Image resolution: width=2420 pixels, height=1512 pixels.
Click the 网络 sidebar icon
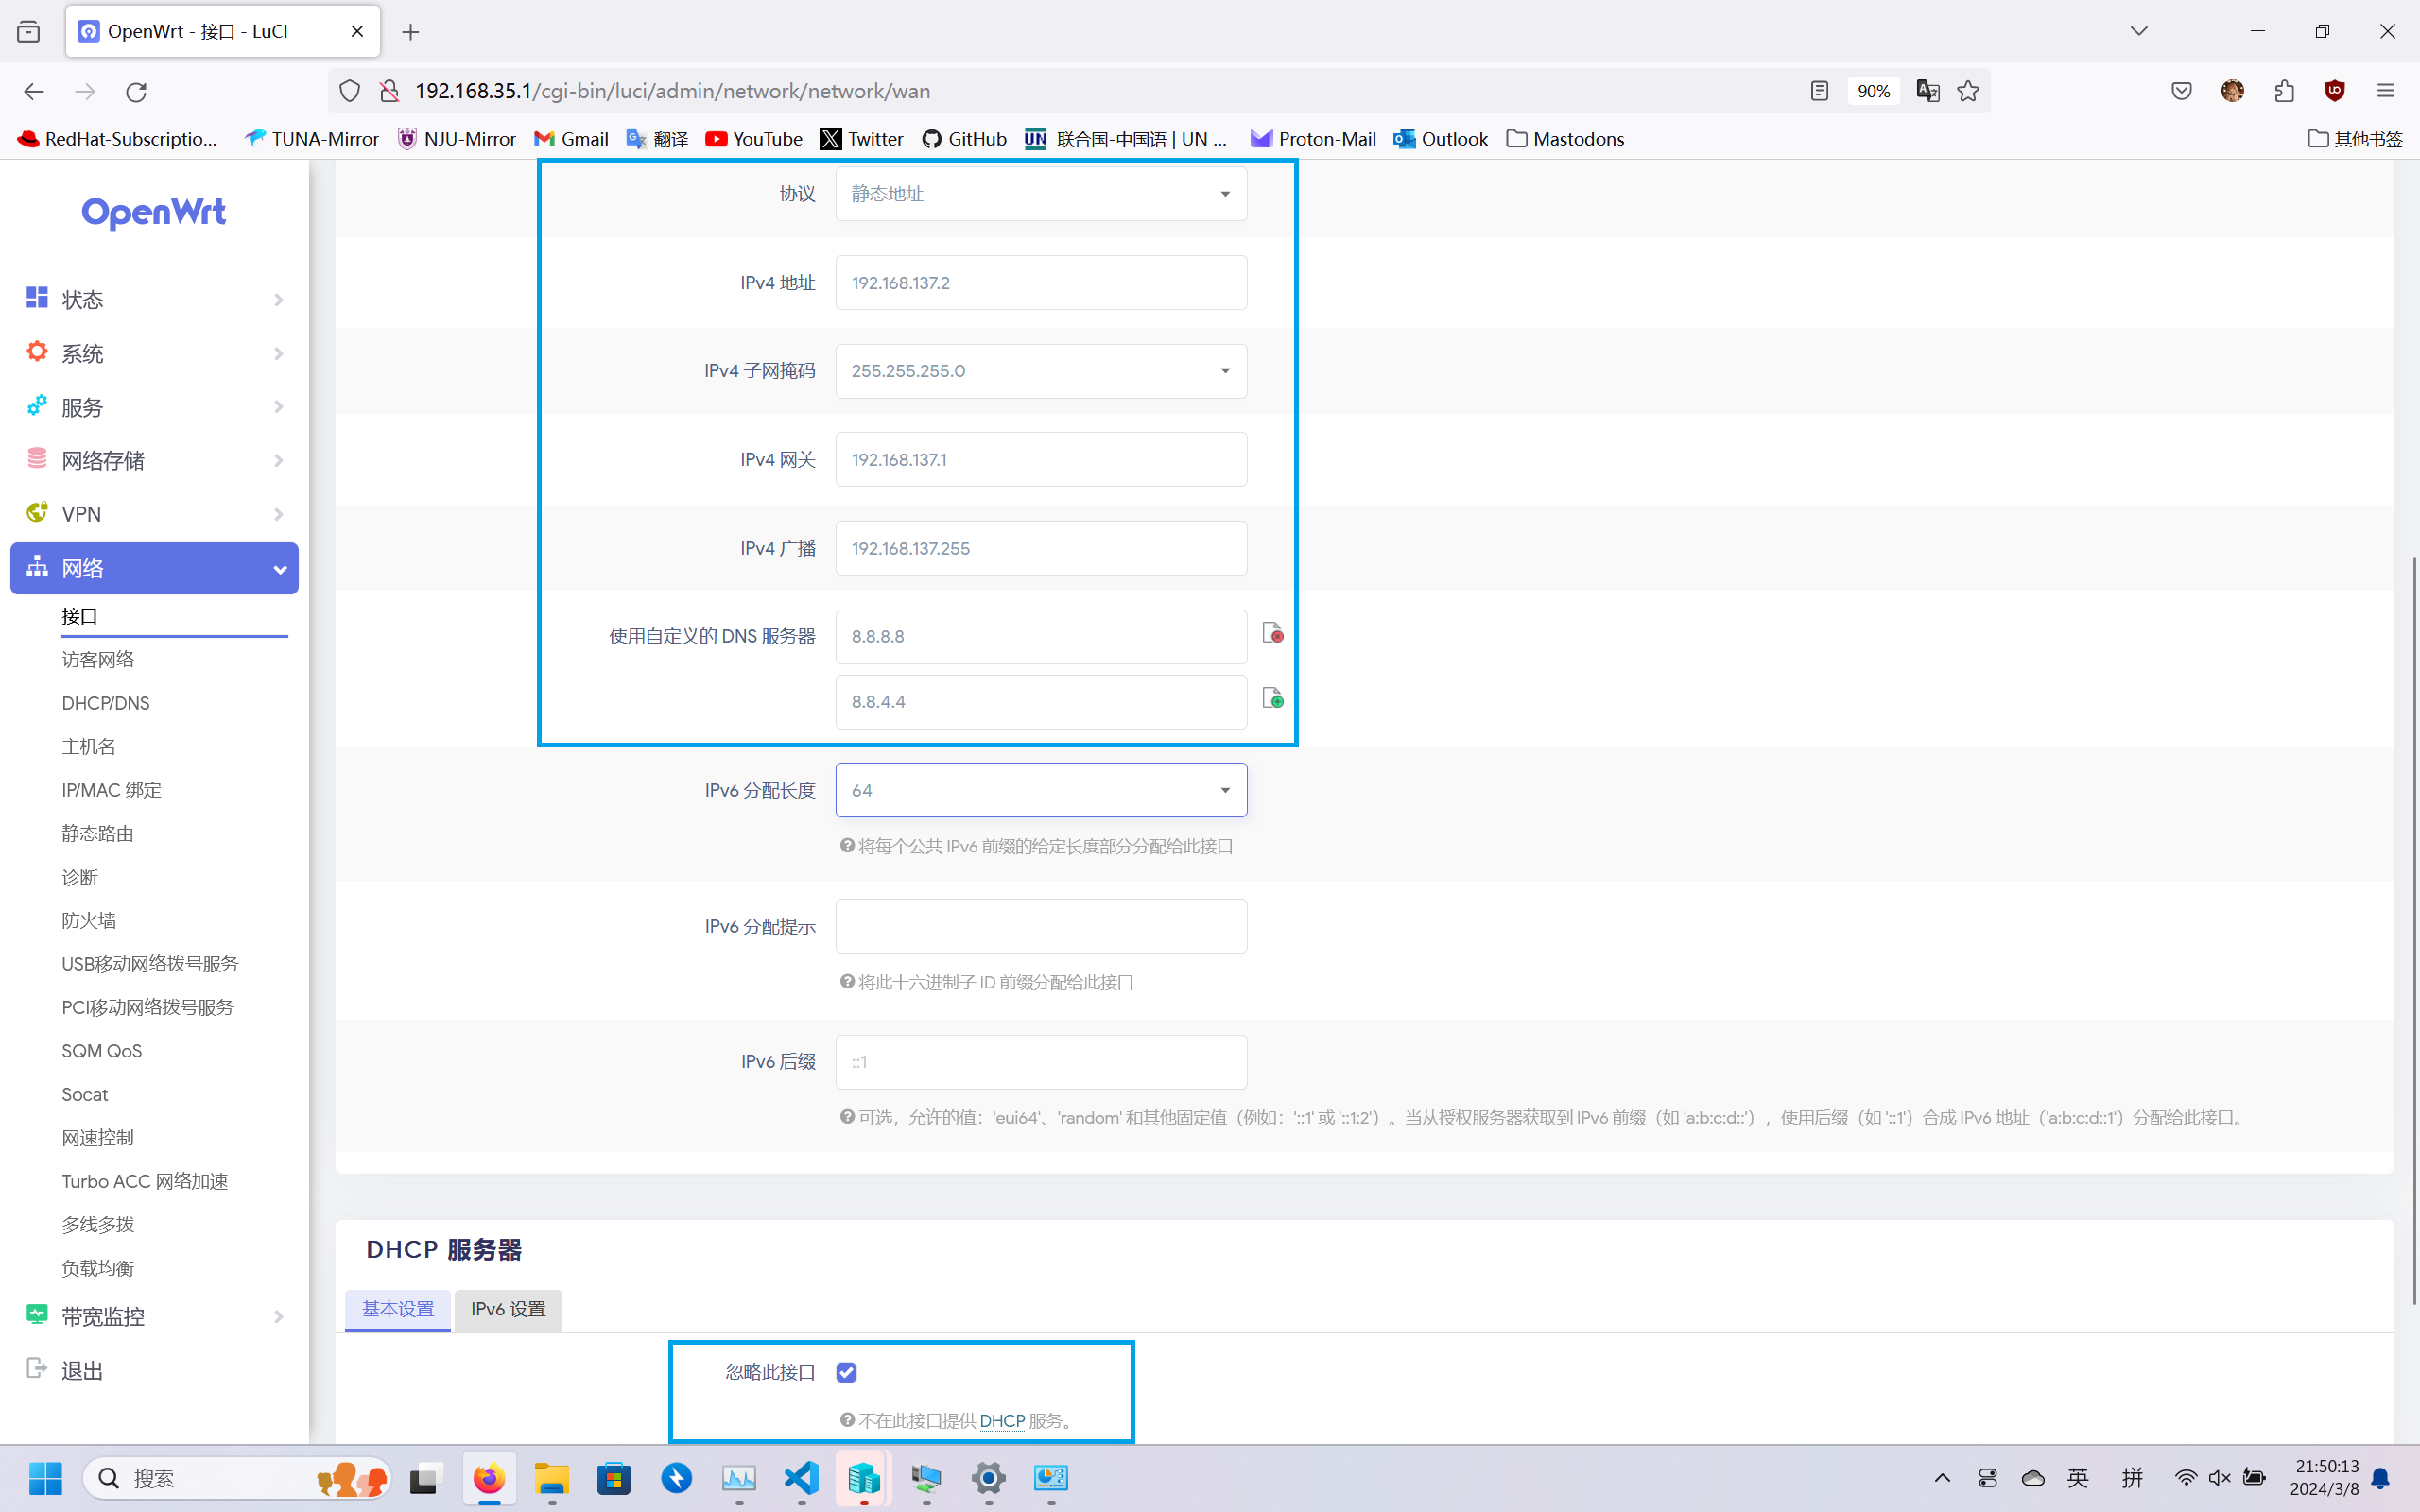click(x=39, y=568)
